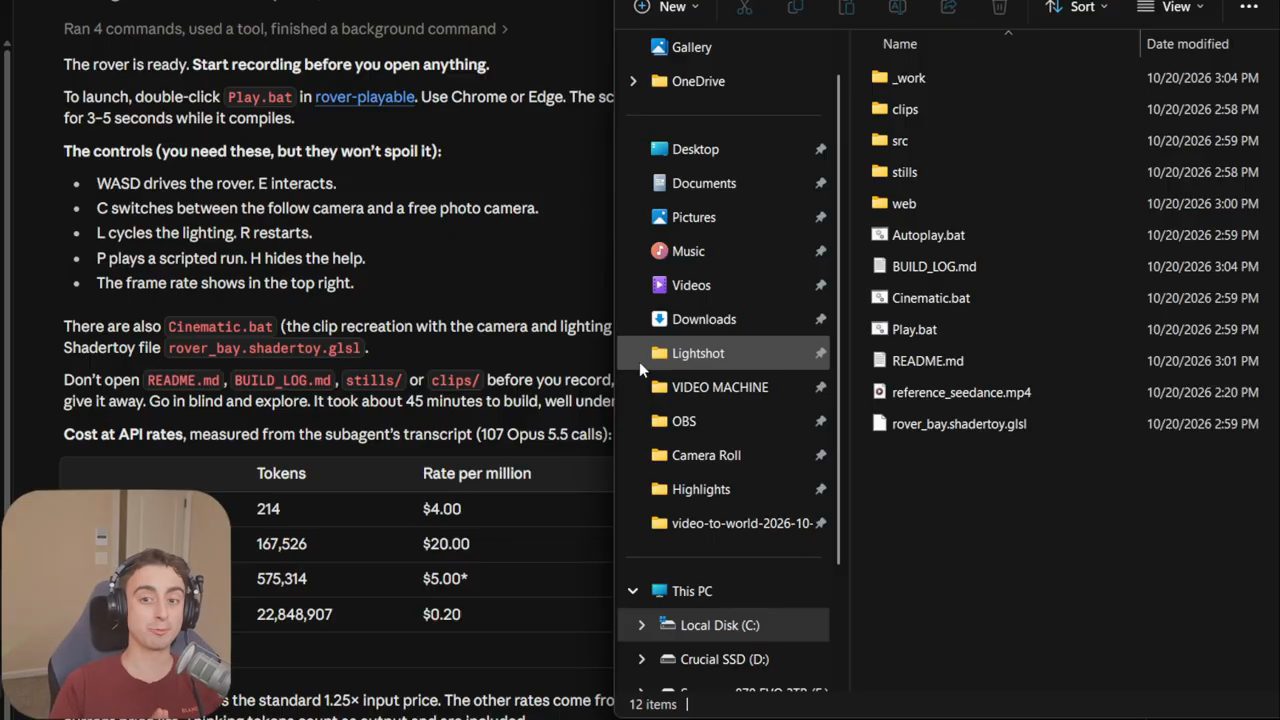Expand the 'Ran 4 commands' summary line
The height and width of the screenshot is (720, 1280).
pos(286,29)
